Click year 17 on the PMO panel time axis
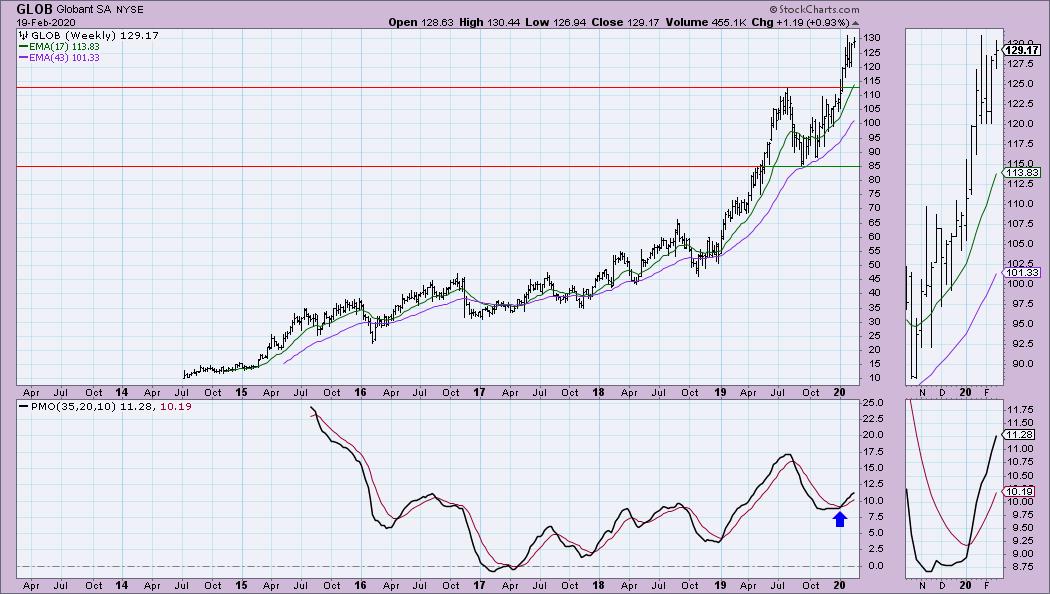 [x=479, y=585]
